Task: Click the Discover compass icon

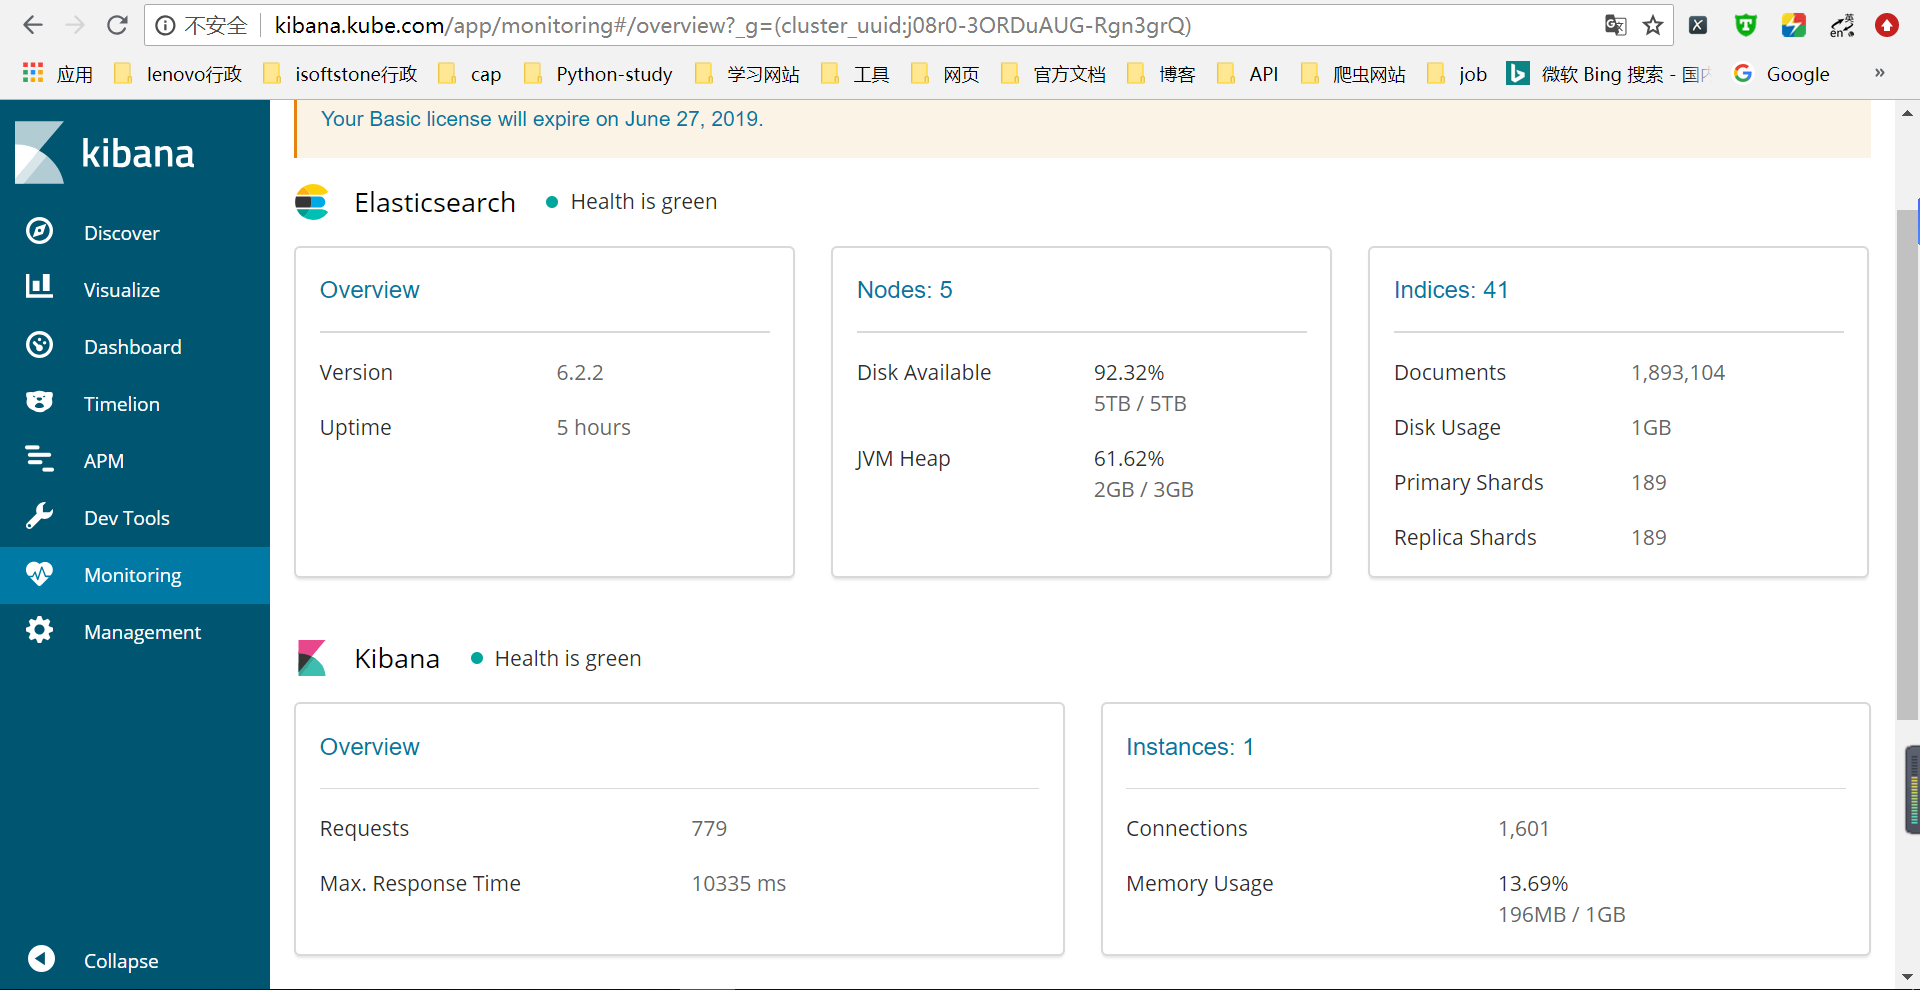Action: pos(39,231)
